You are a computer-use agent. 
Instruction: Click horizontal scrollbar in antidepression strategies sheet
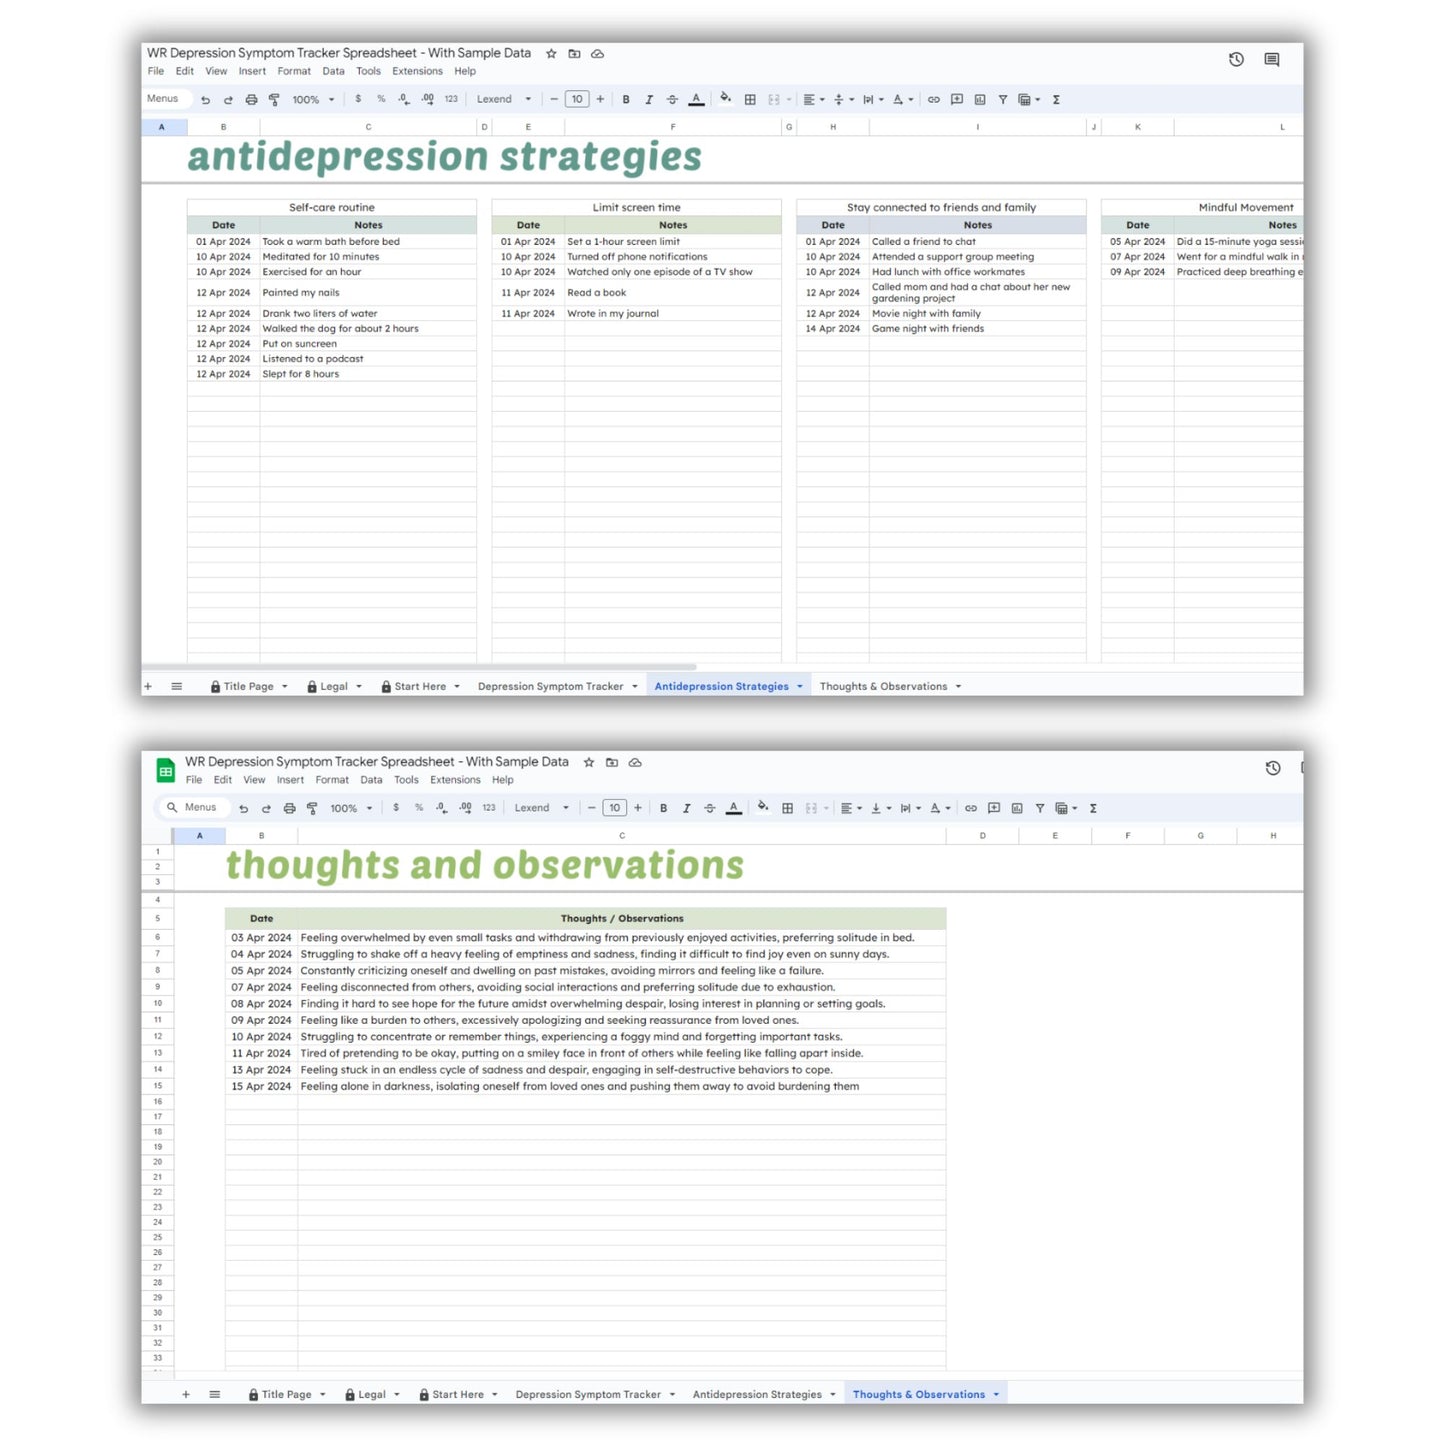420,667
